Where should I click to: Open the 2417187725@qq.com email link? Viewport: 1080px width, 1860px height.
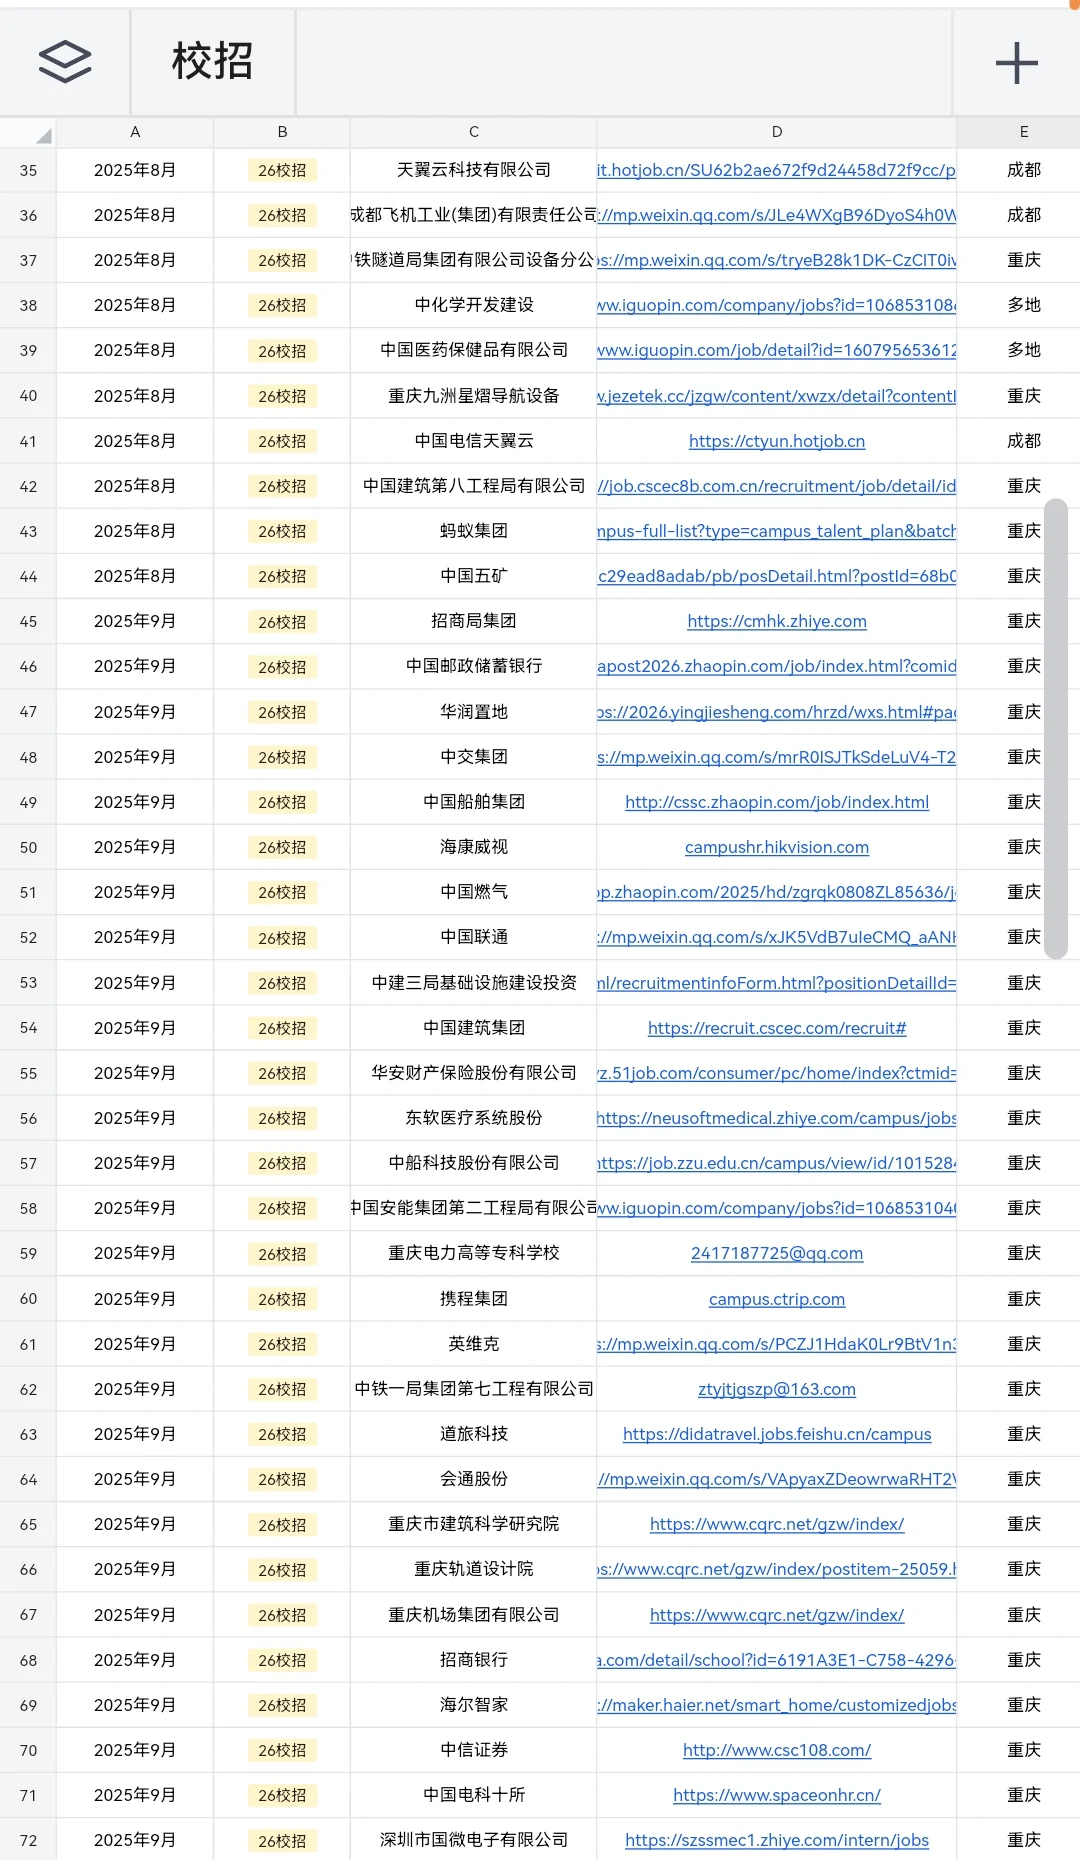[777, 1253]
